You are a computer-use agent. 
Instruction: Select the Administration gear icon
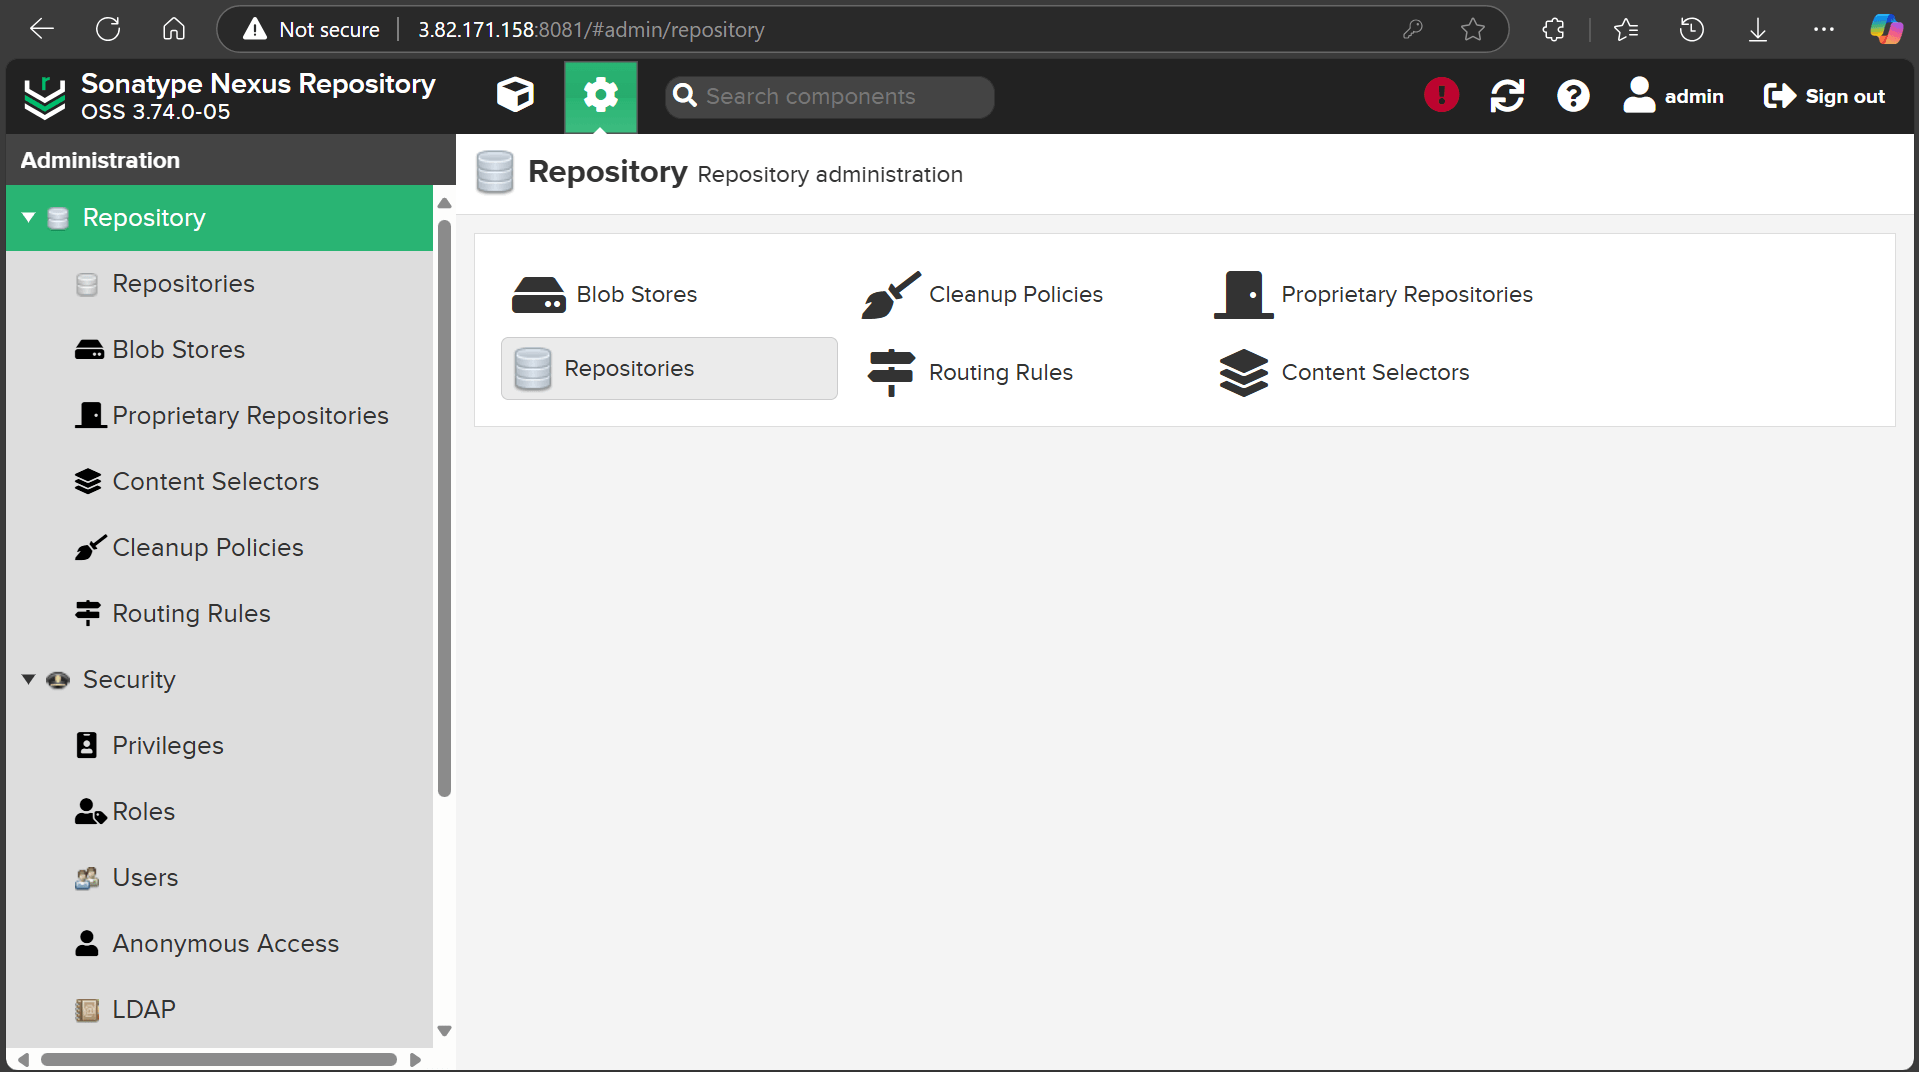click(x=600, y=95)
